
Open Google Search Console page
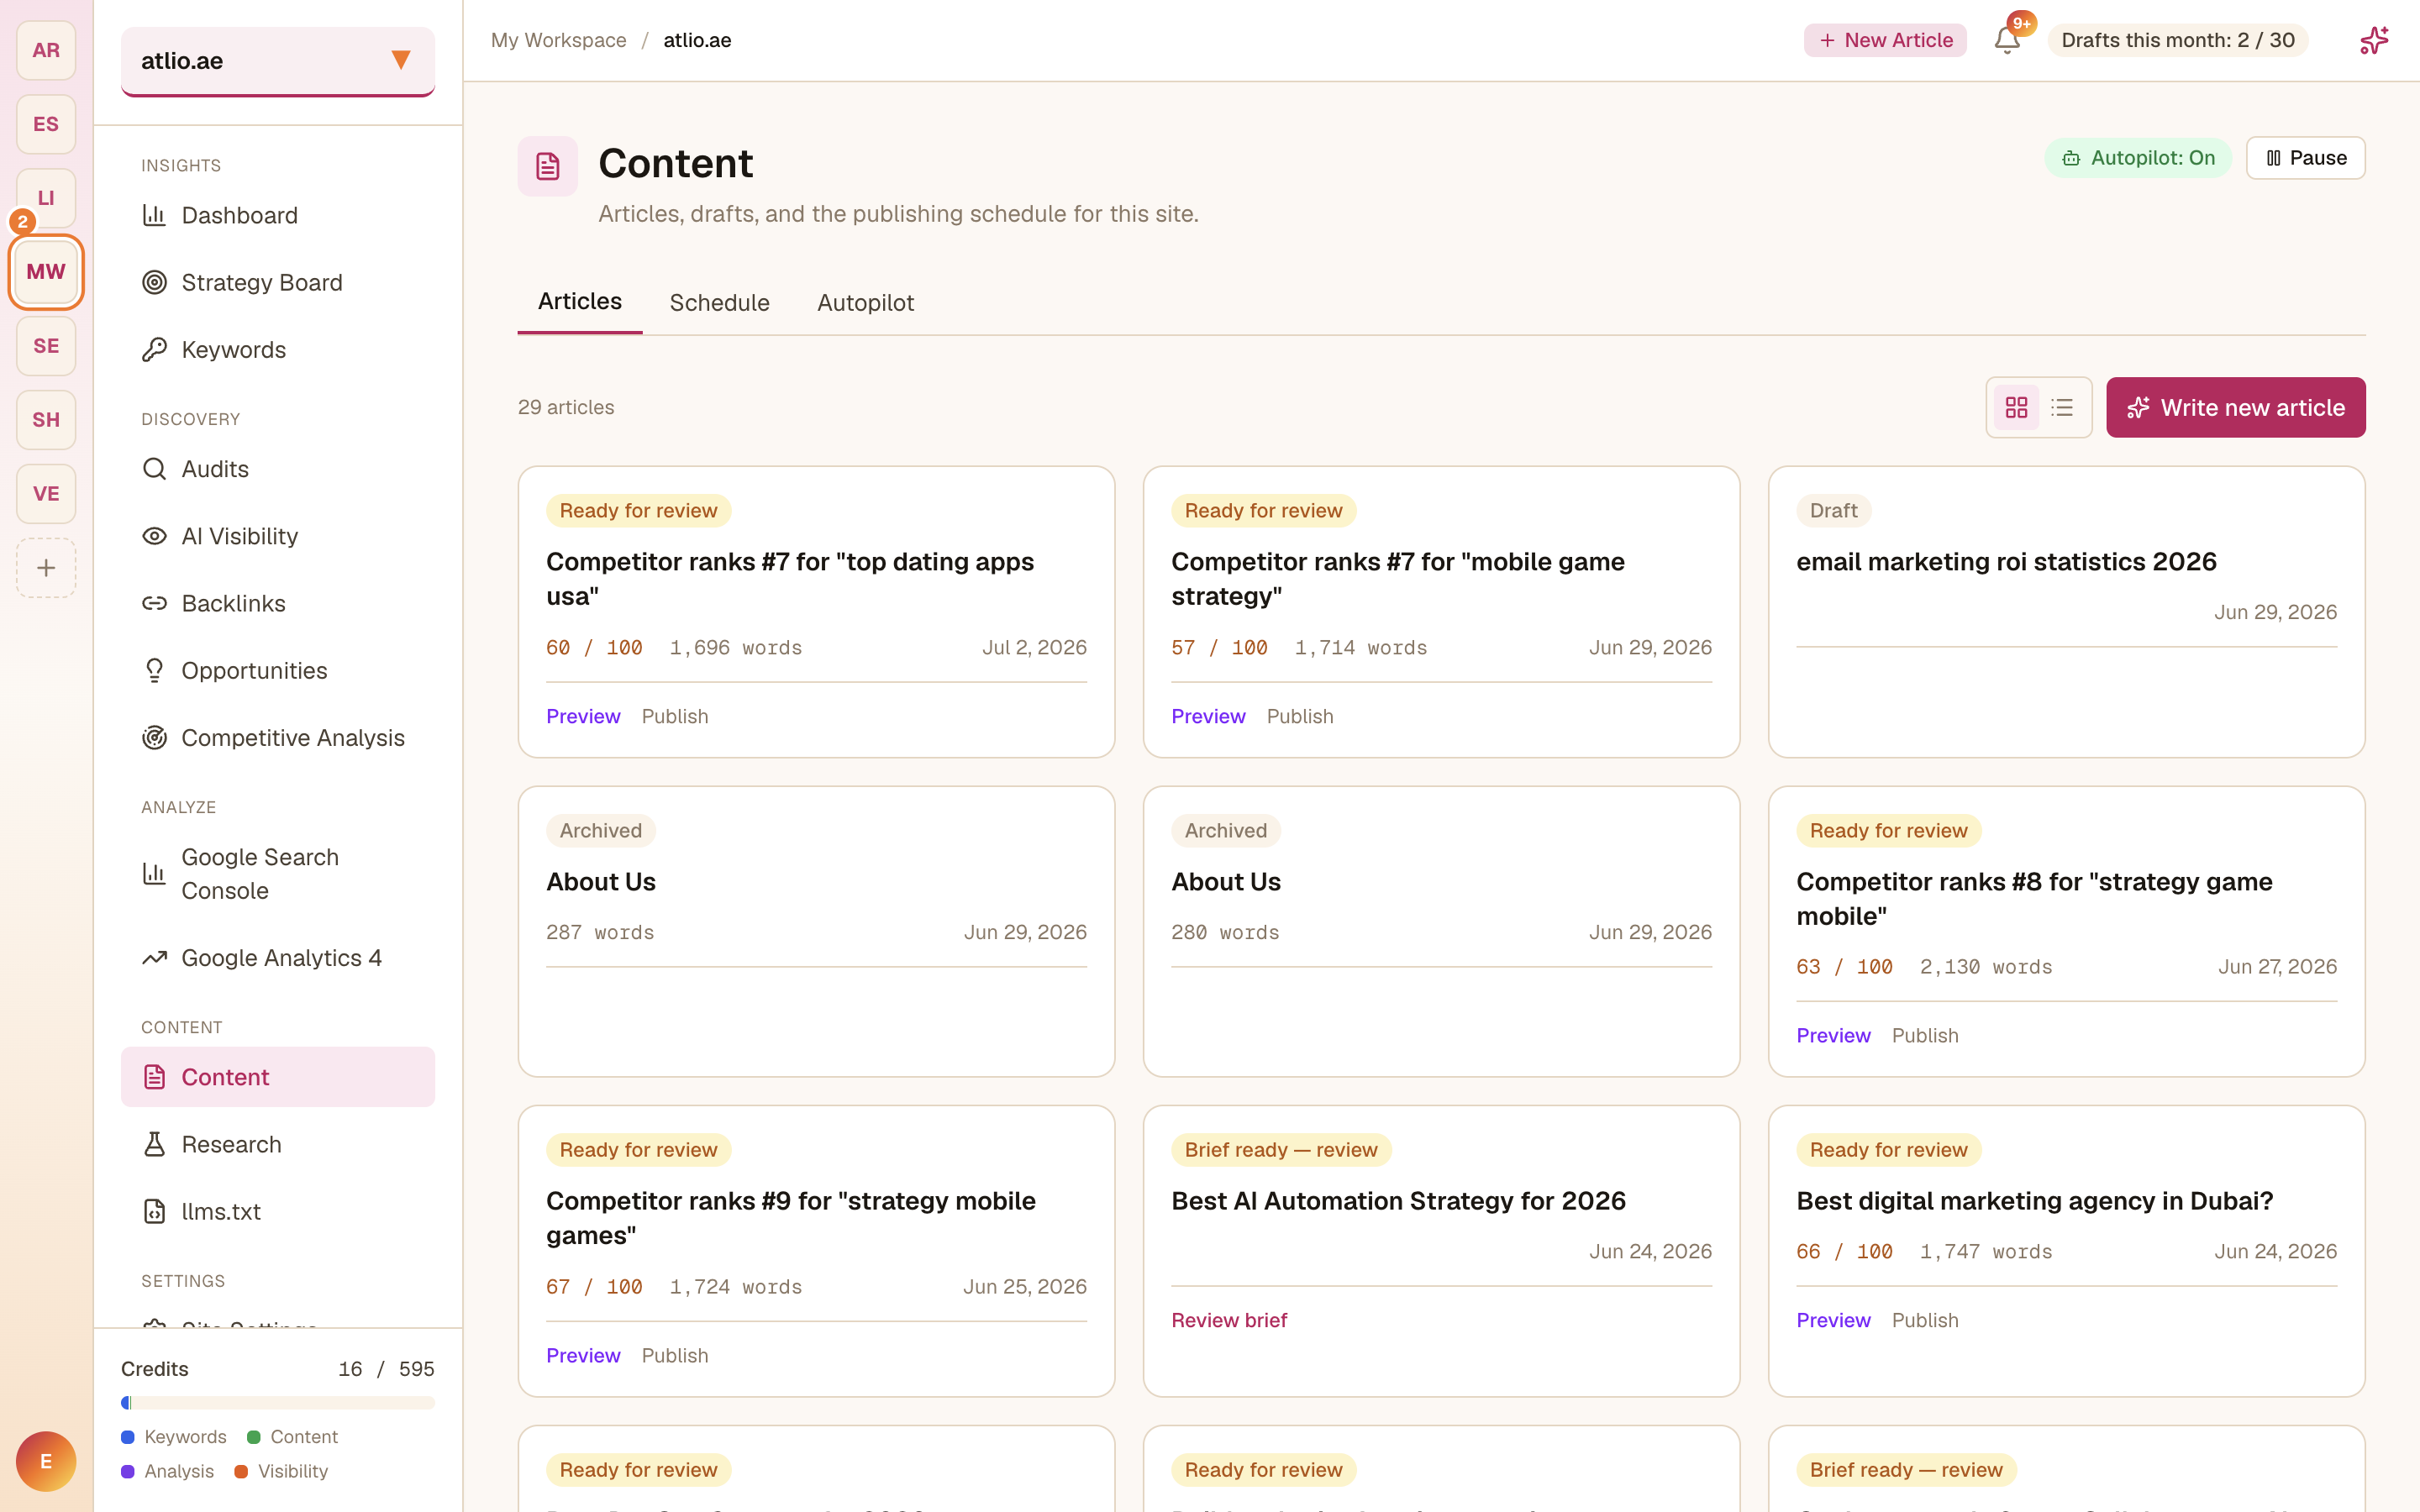click(x=278, y=874)
